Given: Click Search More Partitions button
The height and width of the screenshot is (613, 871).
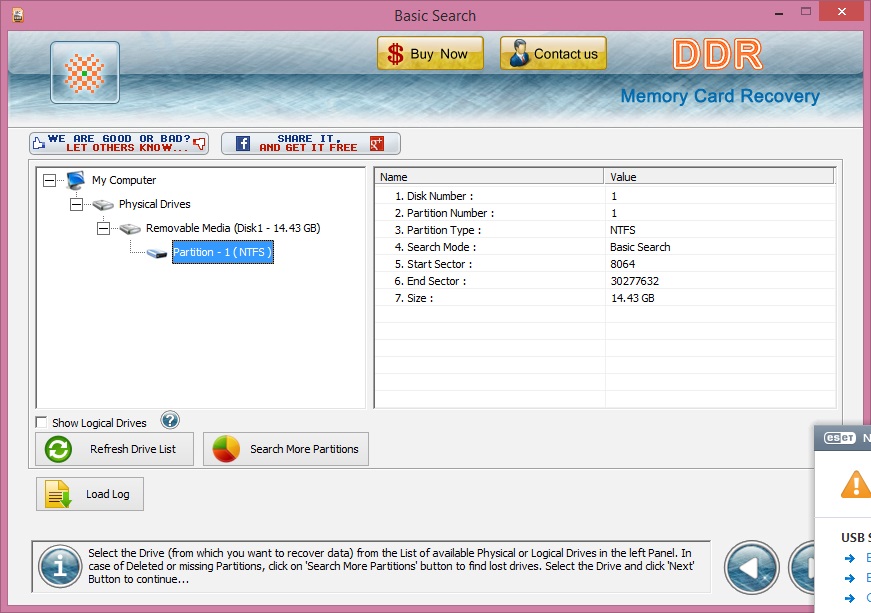Looking at the screenshot, I should click(x=286, y=449).
